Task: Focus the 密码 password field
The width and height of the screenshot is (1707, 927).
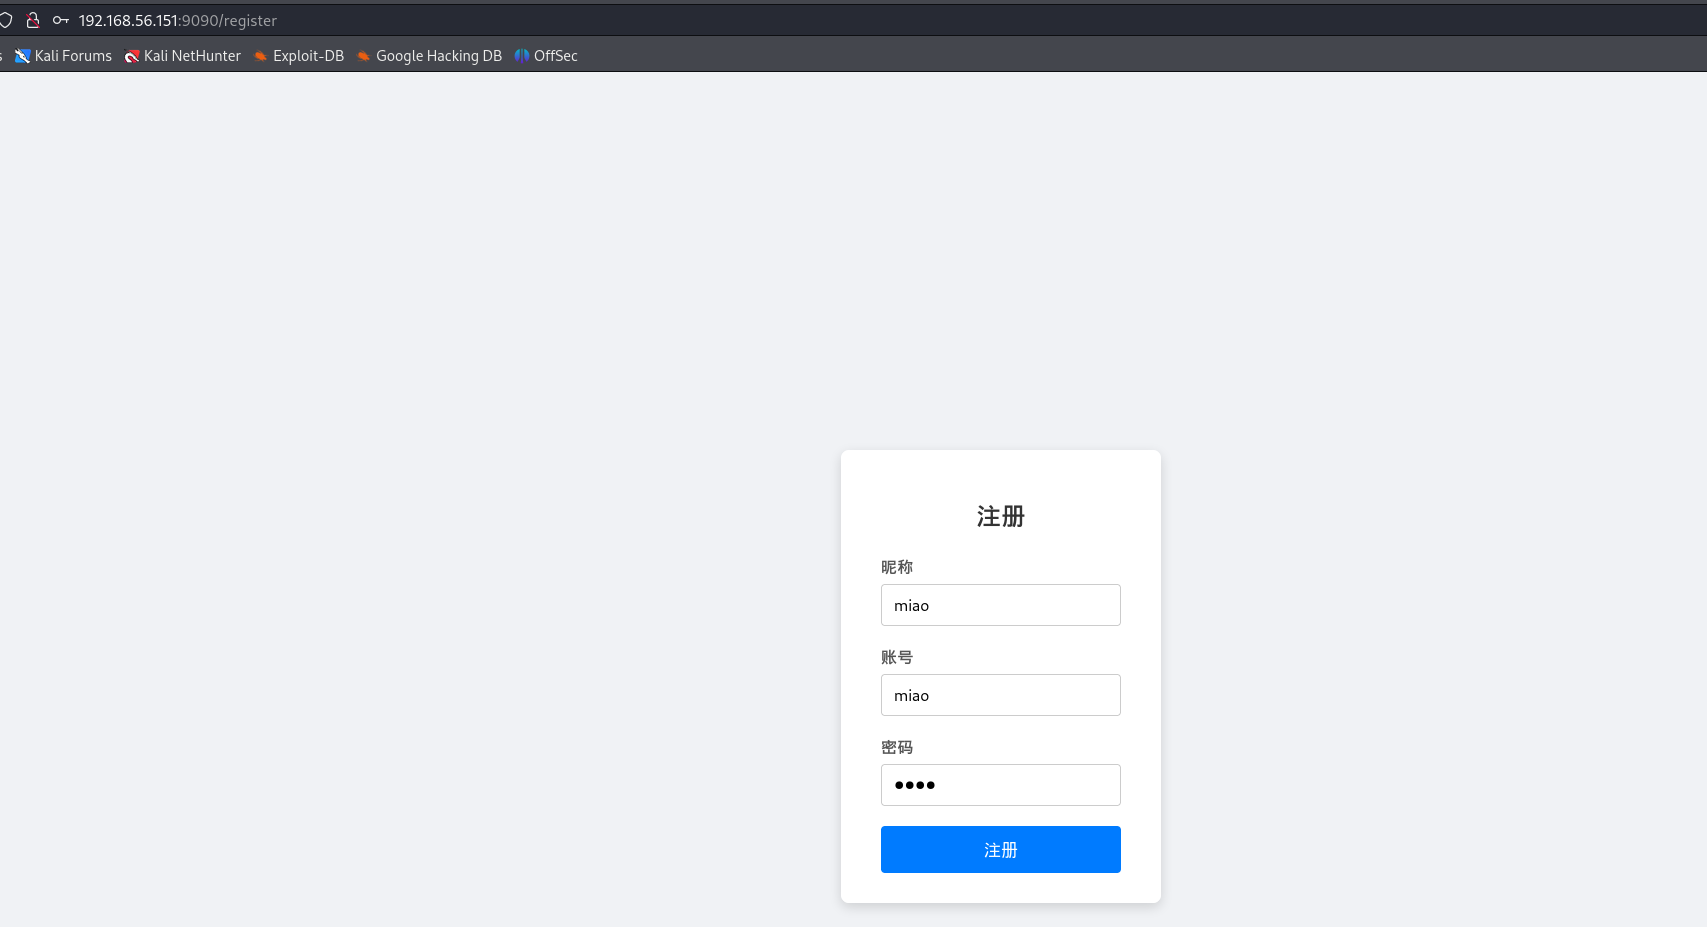Action: pos(1000,785)
